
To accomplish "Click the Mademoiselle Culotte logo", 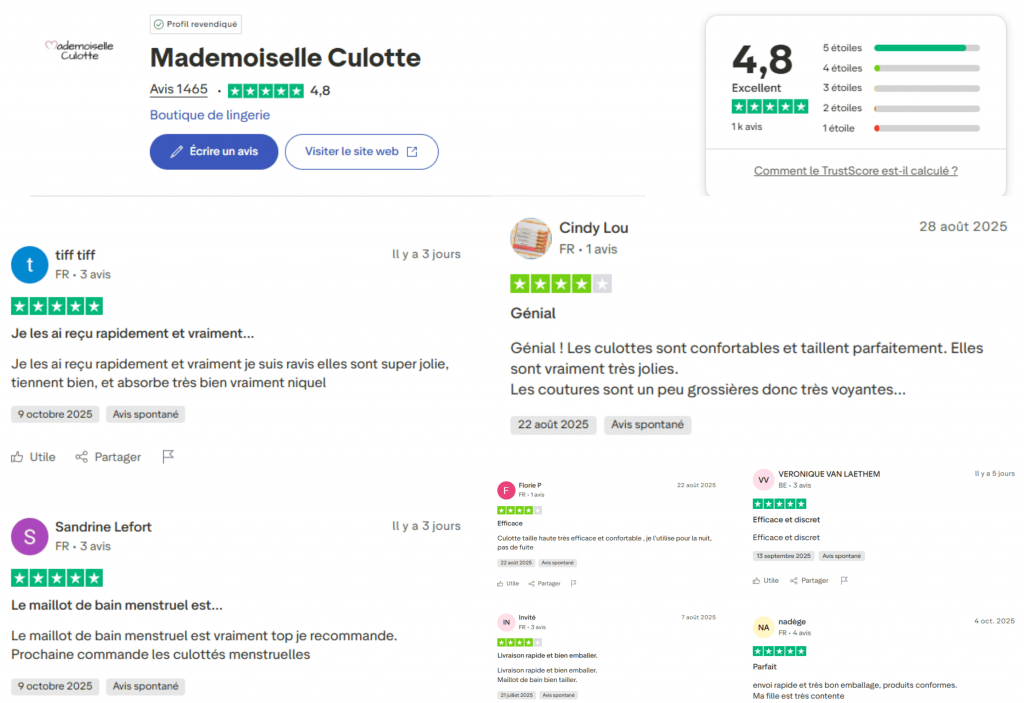I will pos(80,50).
